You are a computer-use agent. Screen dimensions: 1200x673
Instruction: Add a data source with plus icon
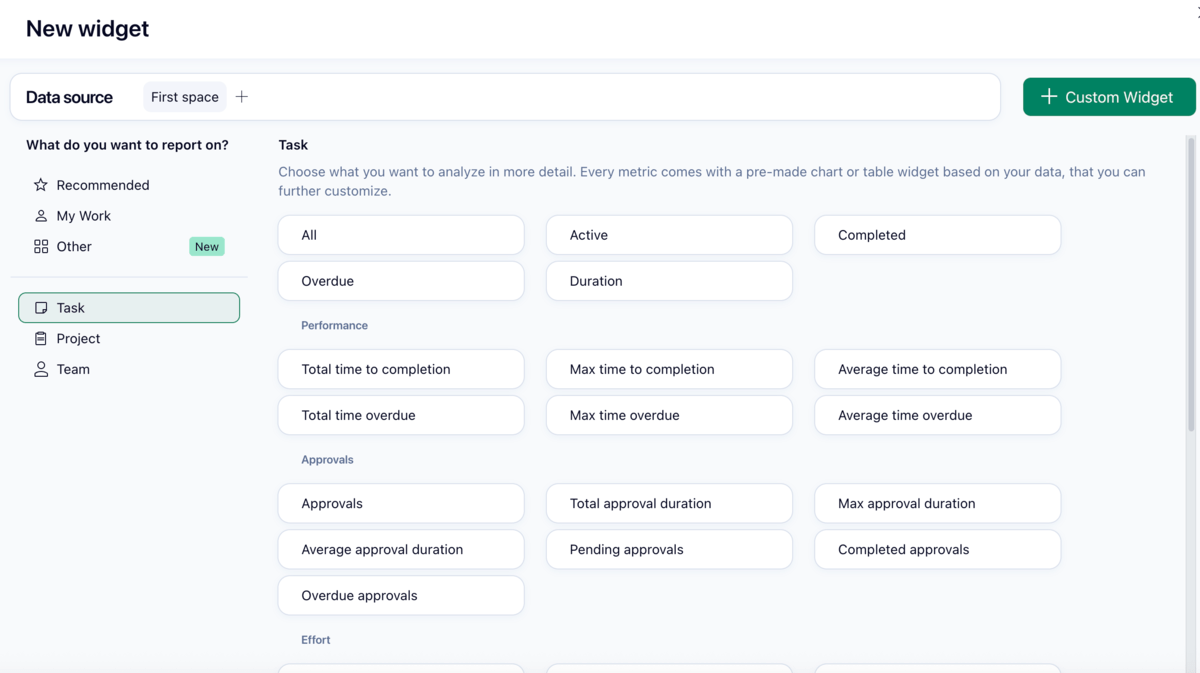(x=242, y=97)
